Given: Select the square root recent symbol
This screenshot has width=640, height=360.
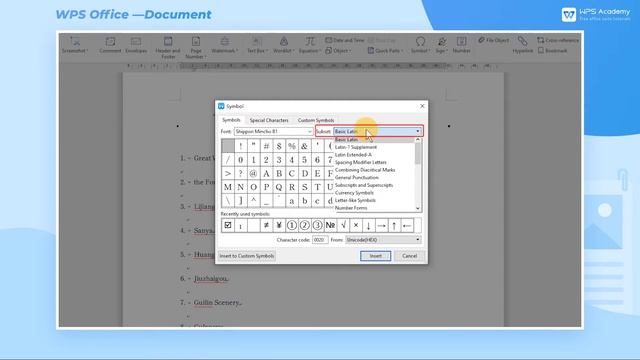Looking at the screenshot, I should [x=343, y=225].
